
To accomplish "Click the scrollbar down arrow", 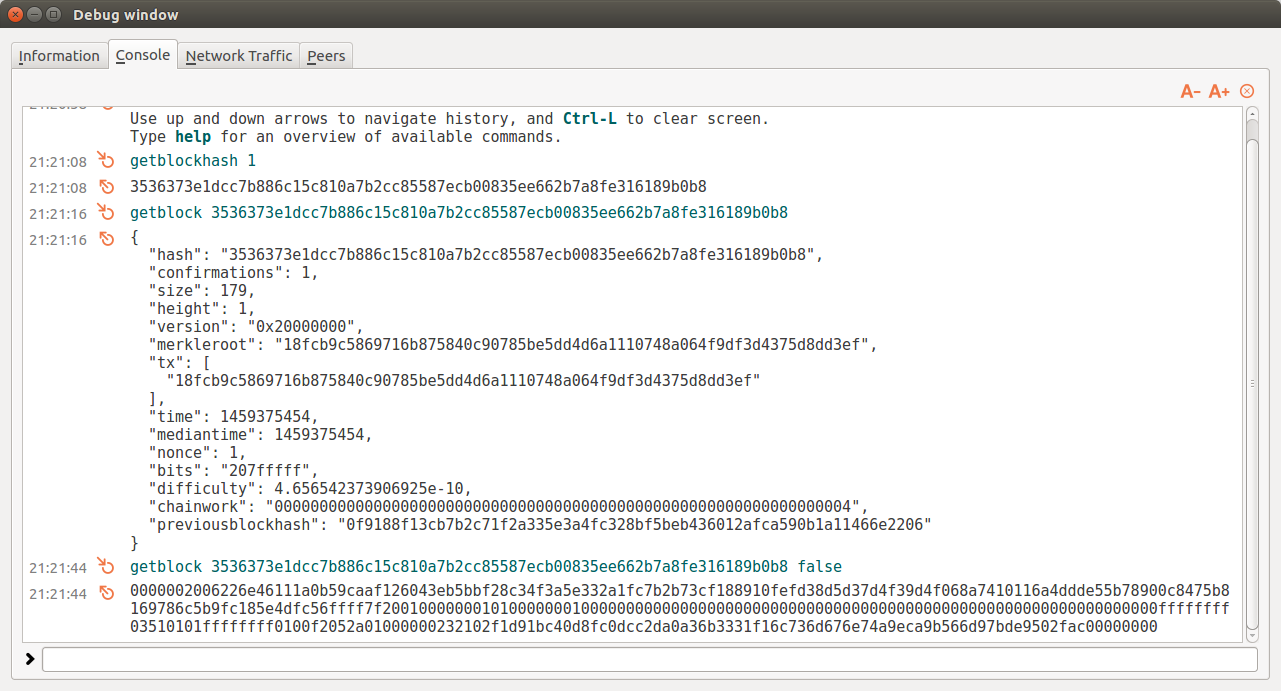I will pyautogui.click(x=1253, y=635).
